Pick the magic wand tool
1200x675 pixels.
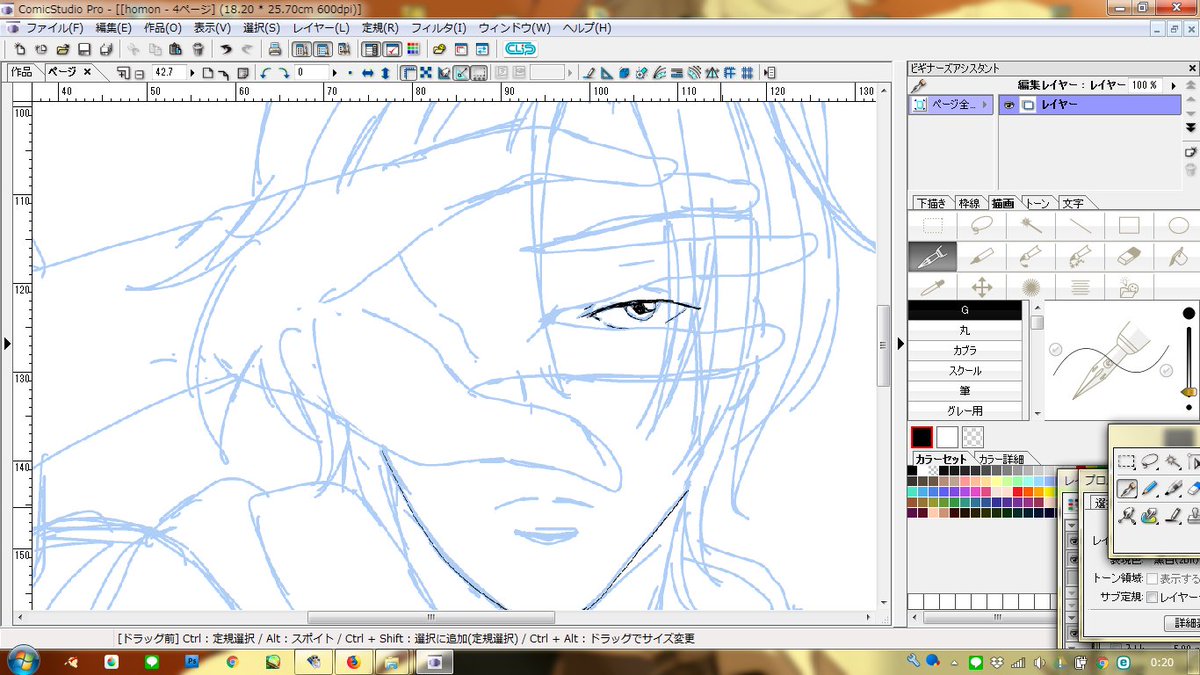[x=1030, y=226]
